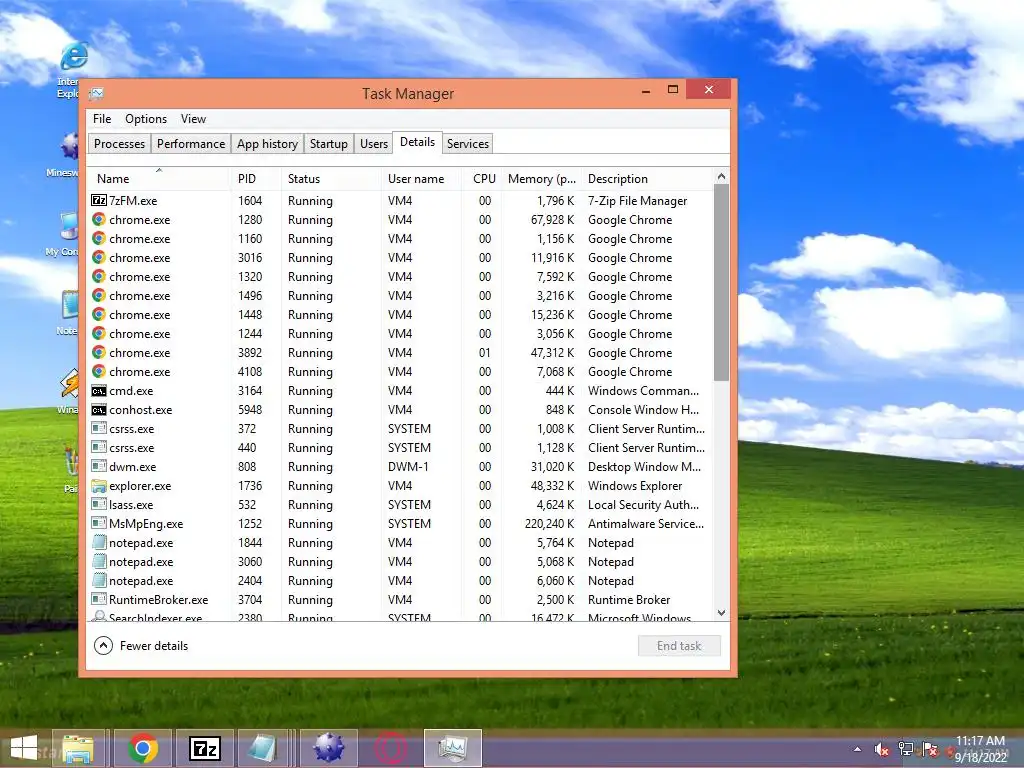Select the PID 3892 cell
The height and width of the screenshot is (768, 1024).
click(x=249, y=353)
